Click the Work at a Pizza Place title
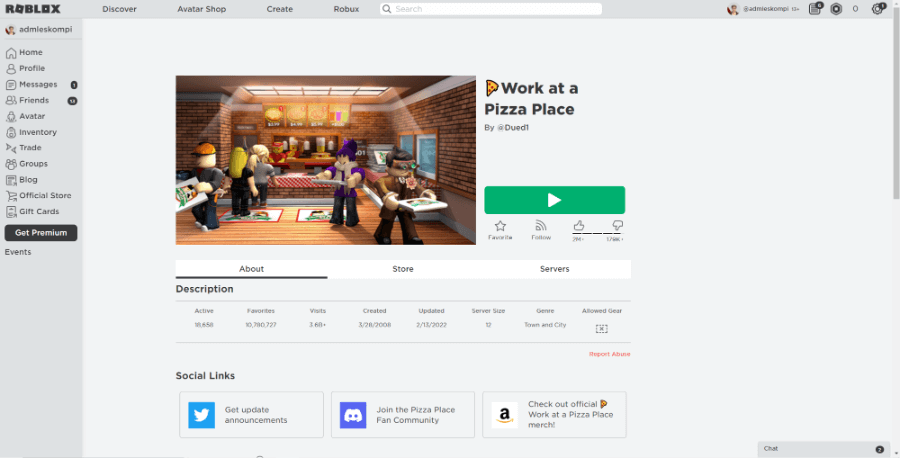 (x=532, y=98)
